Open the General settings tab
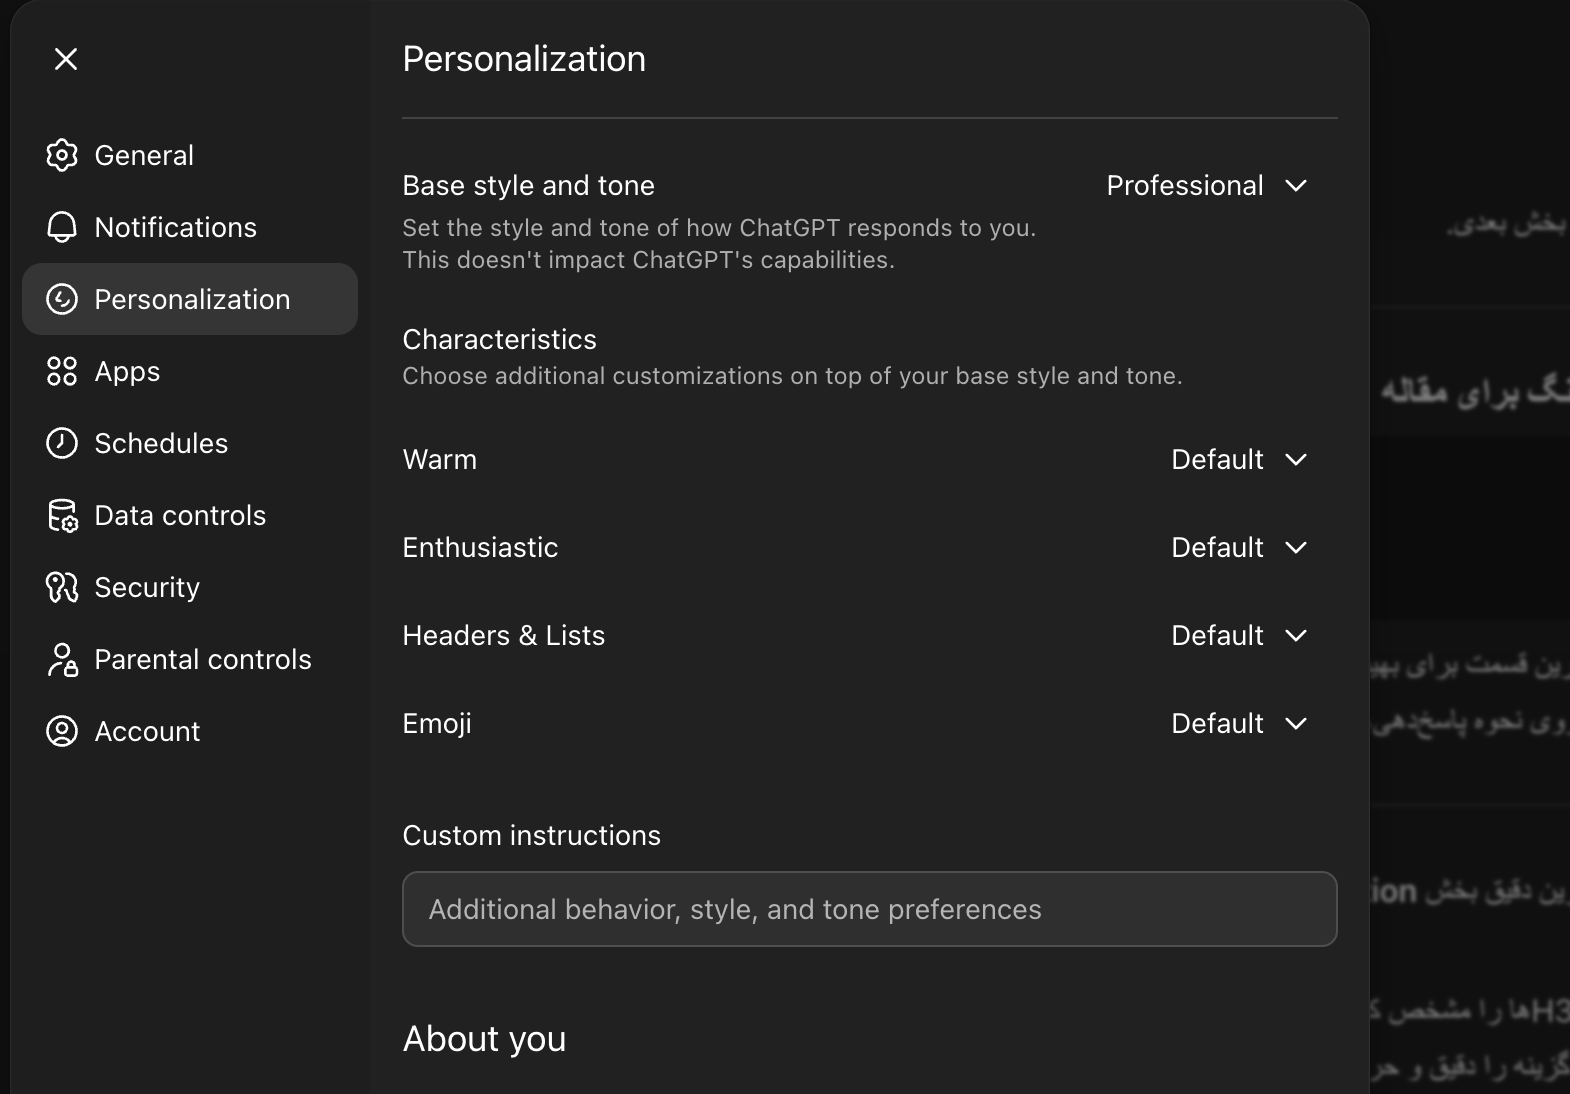The image size is (1570, 1094). coord(190,155)
